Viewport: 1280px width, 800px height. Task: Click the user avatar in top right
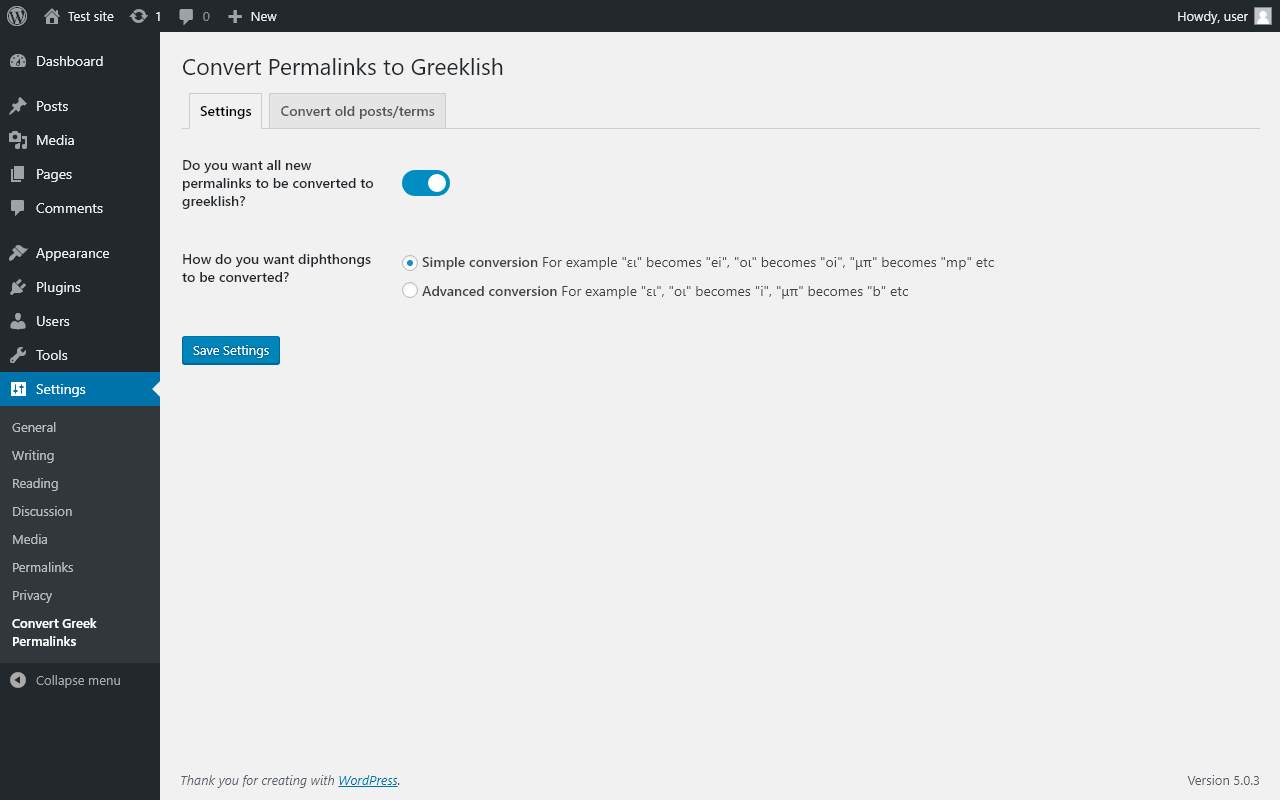(x=1263, y=16)
